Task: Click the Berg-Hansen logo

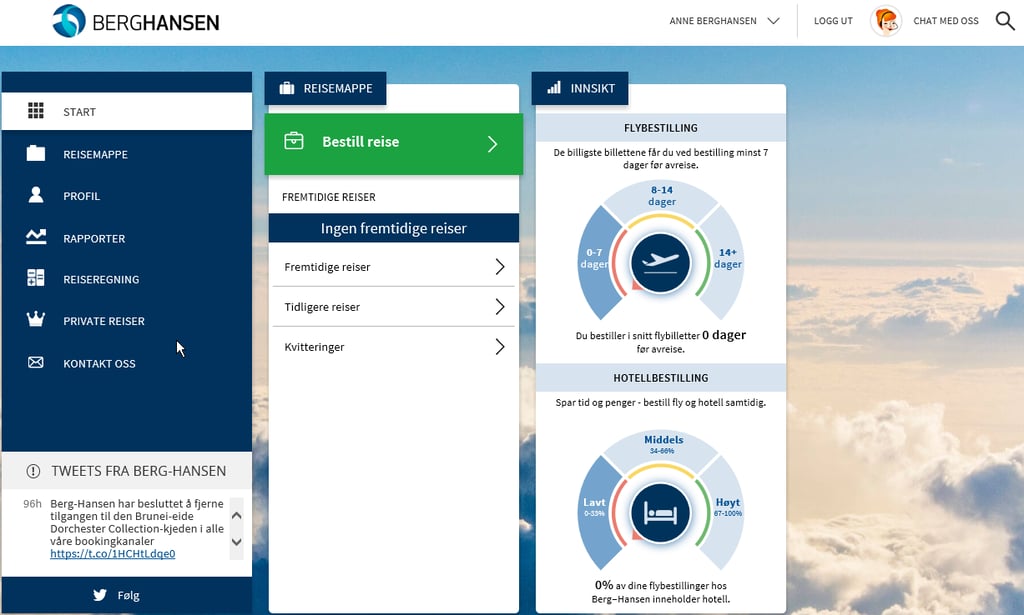Action: pos(136,21)
